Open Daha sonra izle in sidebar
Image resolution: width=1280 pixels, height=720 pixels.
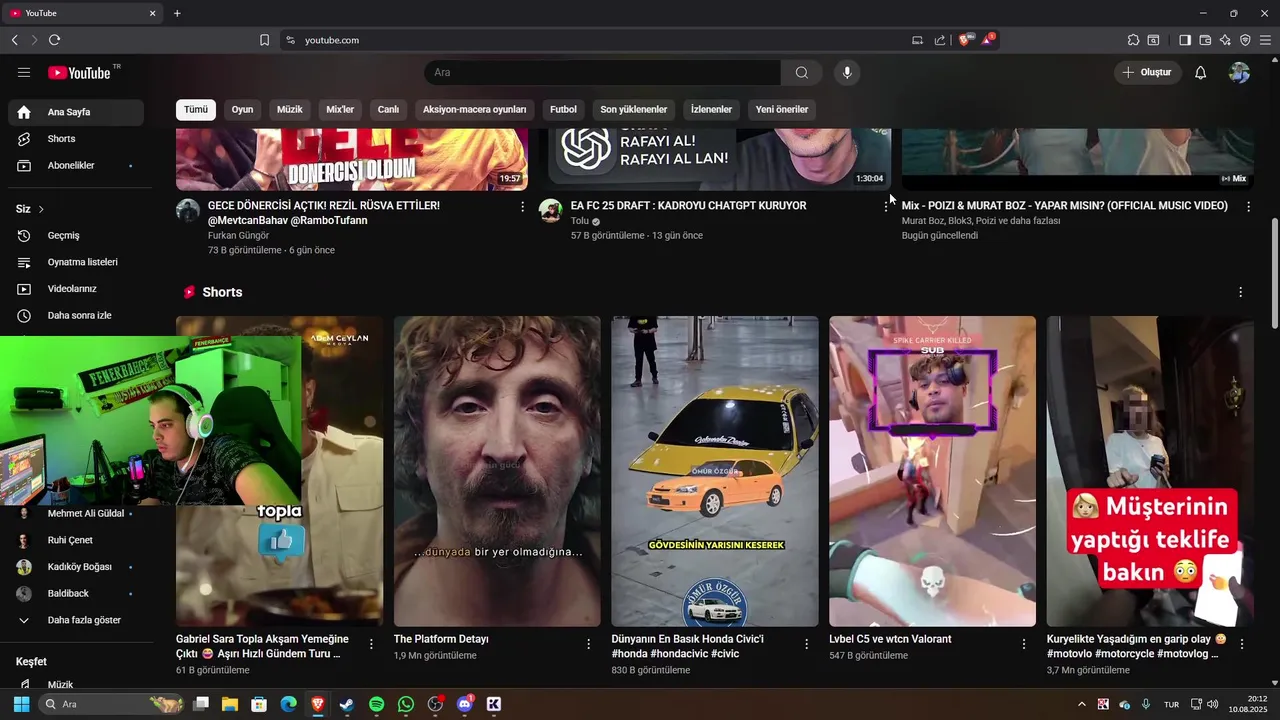click(x=76, y=315)
